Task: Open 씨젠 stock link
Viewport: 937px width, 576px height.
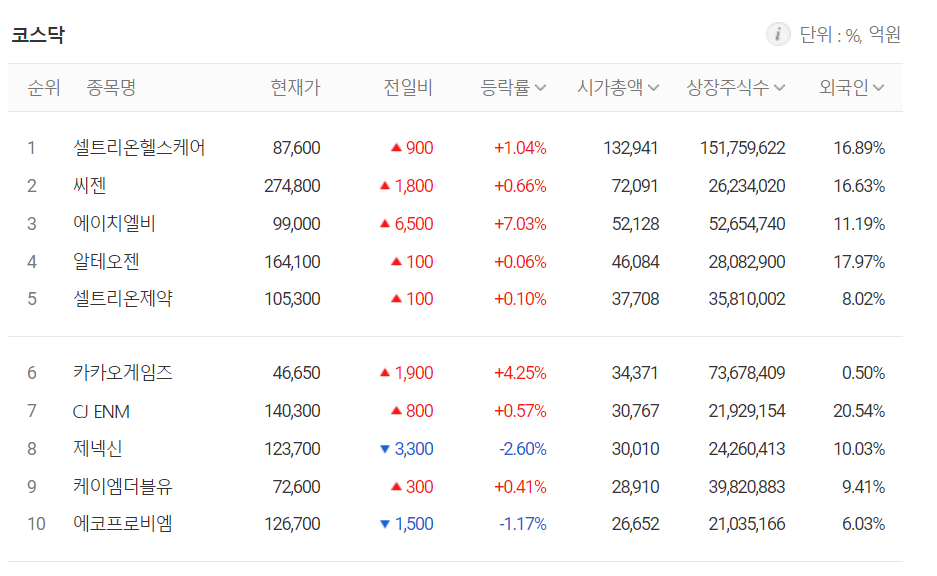Action: click(90, 186)
